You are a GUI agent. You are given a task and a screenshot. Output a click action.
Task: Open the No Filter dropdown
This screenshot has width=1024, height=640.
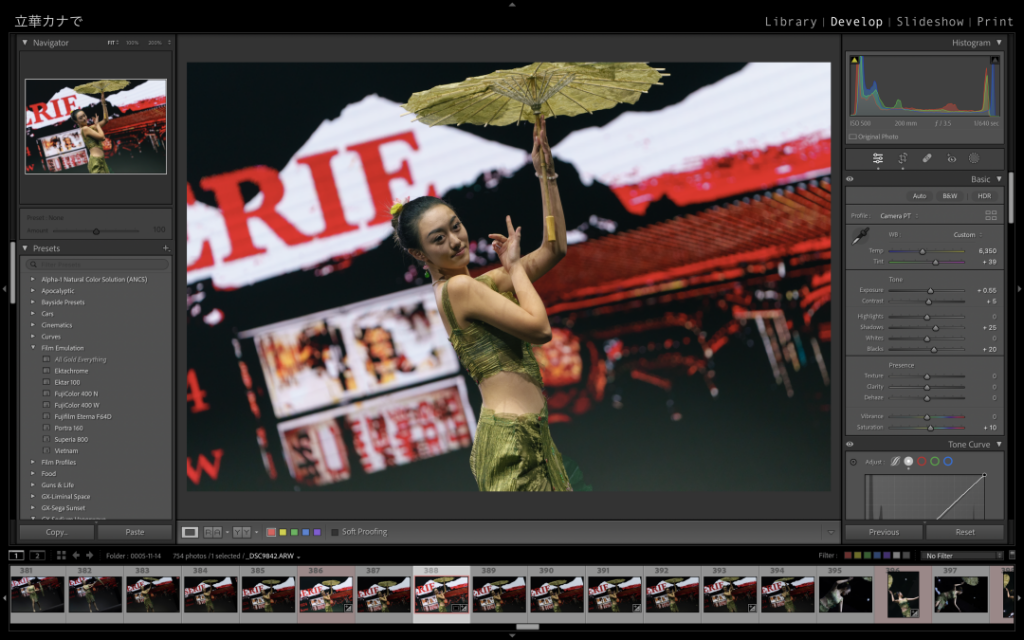pos(963,556)
